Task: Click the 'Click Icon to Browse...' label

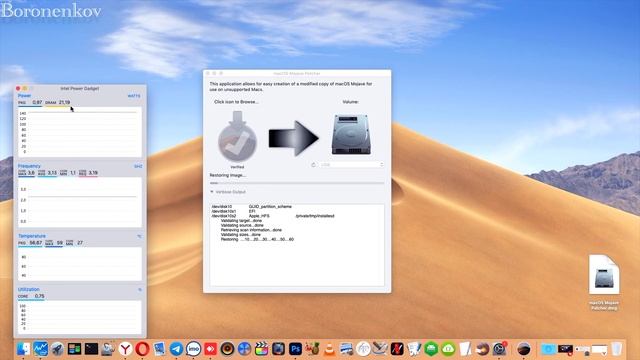Action: (236, 102)
